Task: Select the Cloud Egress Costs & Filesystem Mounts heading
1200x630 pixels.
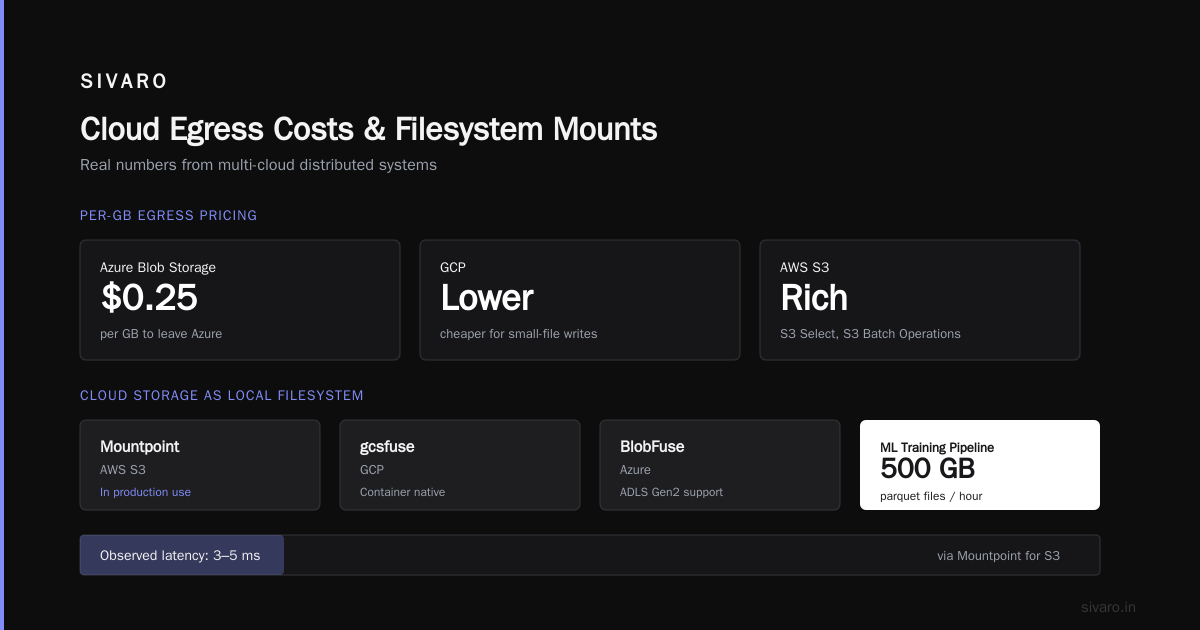Action: [369, 129]
